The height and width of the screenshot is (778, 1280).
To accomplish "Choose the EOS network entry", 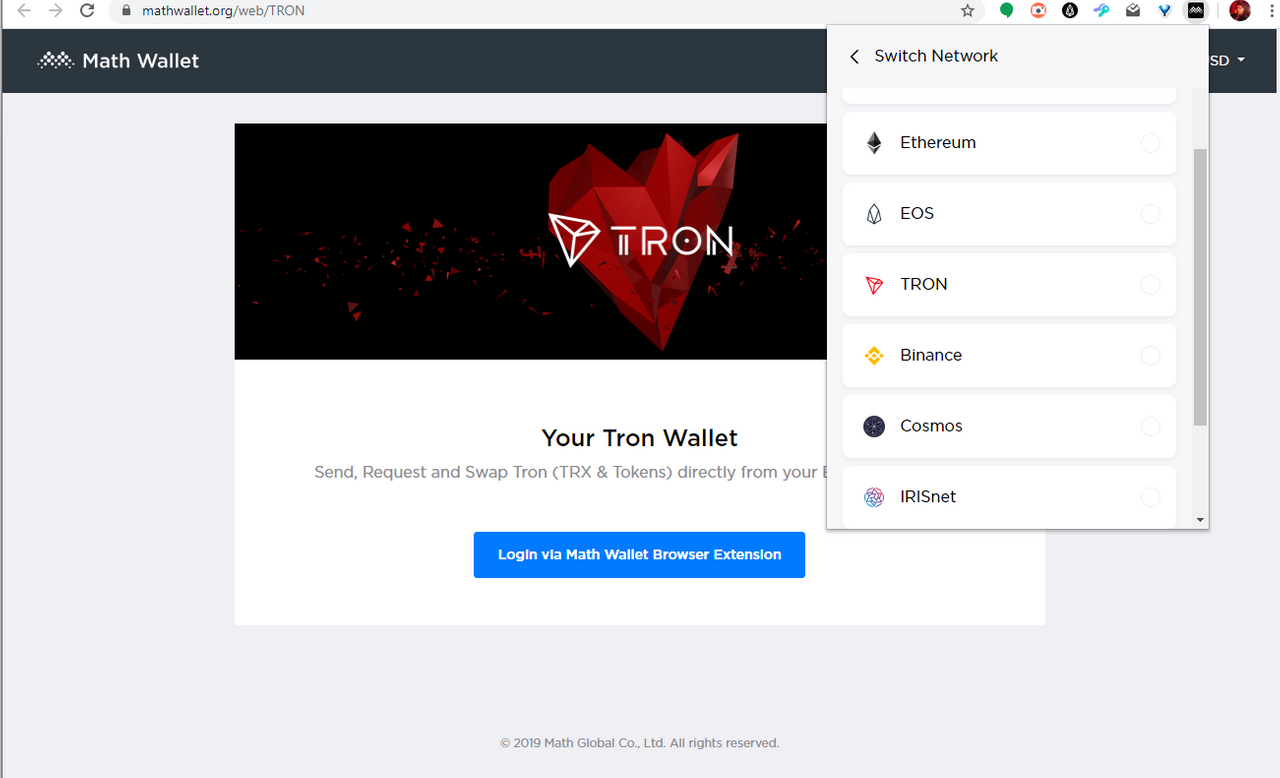I will point(1009,214).
